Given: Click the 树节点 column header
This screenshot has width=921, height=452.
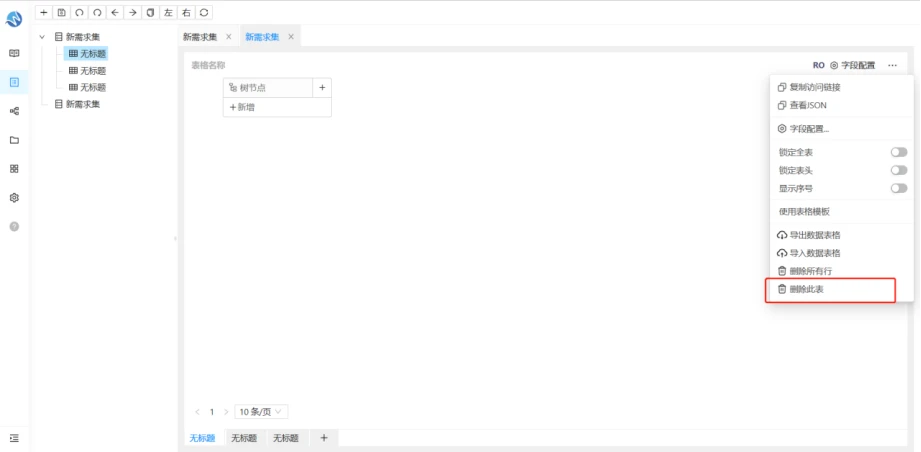Looking at the screenshot, I should click(268, 88).
